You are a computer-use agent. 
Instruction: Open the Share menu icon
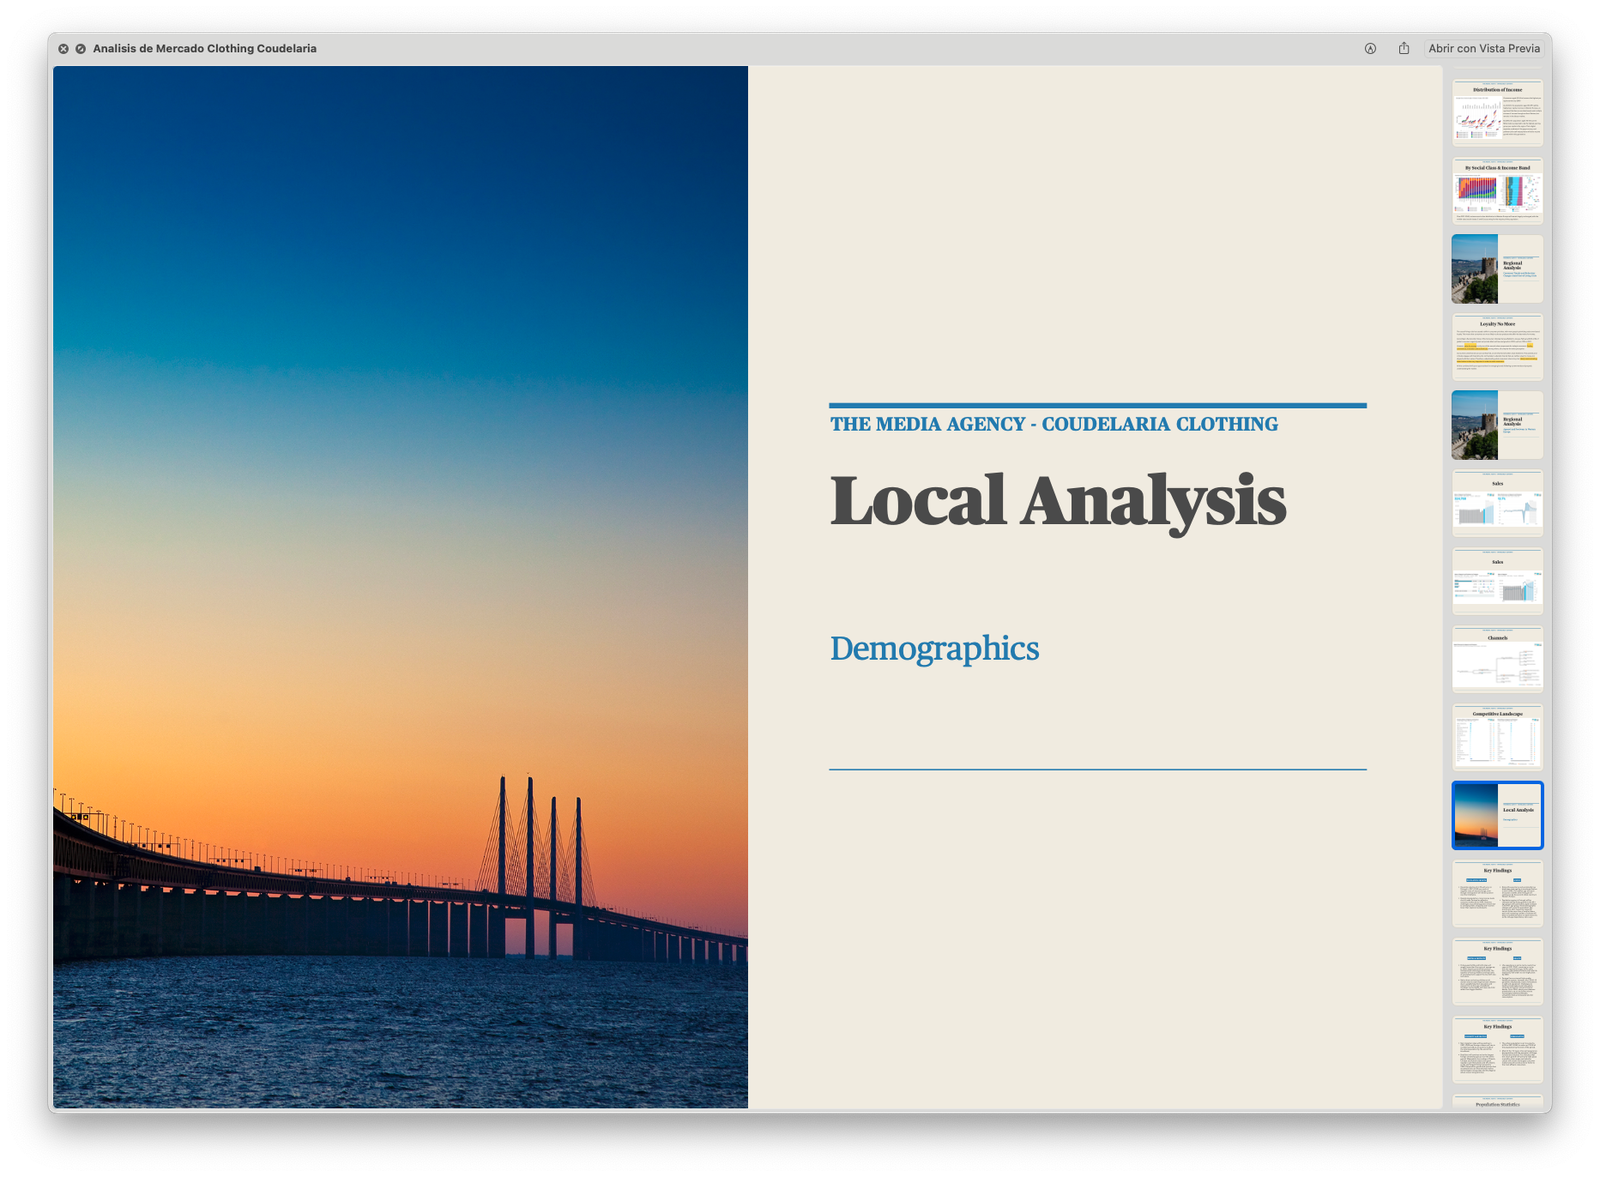(x=1404, y=48)
